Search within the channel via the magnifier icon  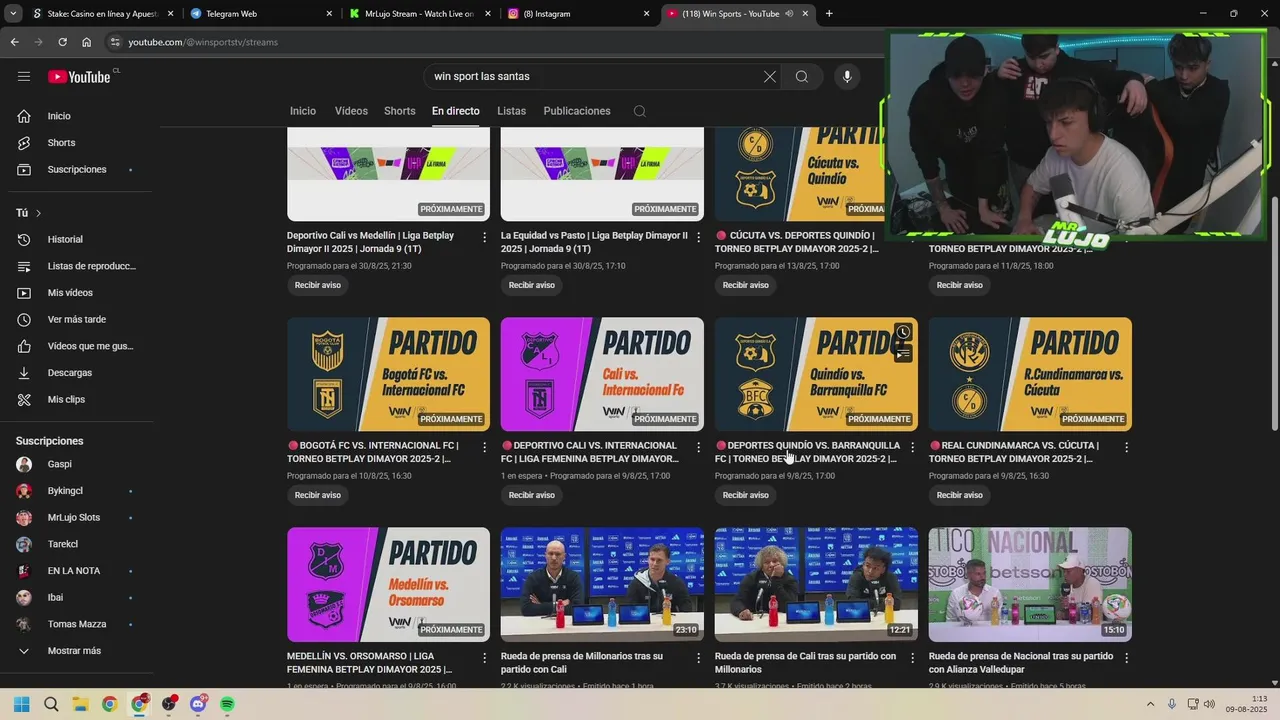pos(640,111)
